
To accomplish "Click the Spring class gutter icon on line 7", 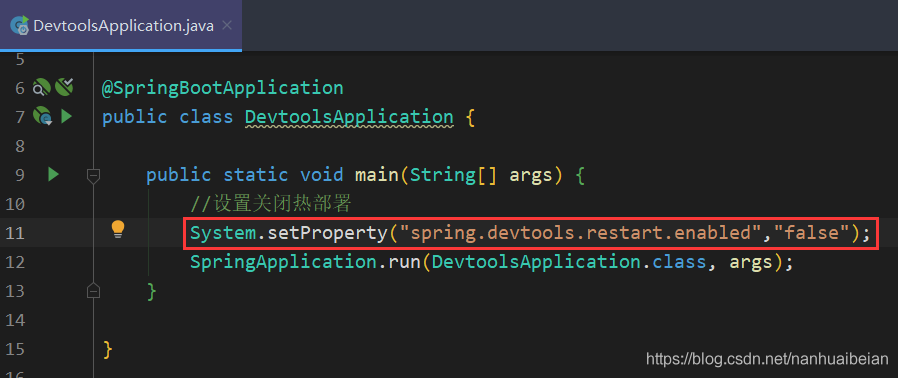I will point(42,116).
